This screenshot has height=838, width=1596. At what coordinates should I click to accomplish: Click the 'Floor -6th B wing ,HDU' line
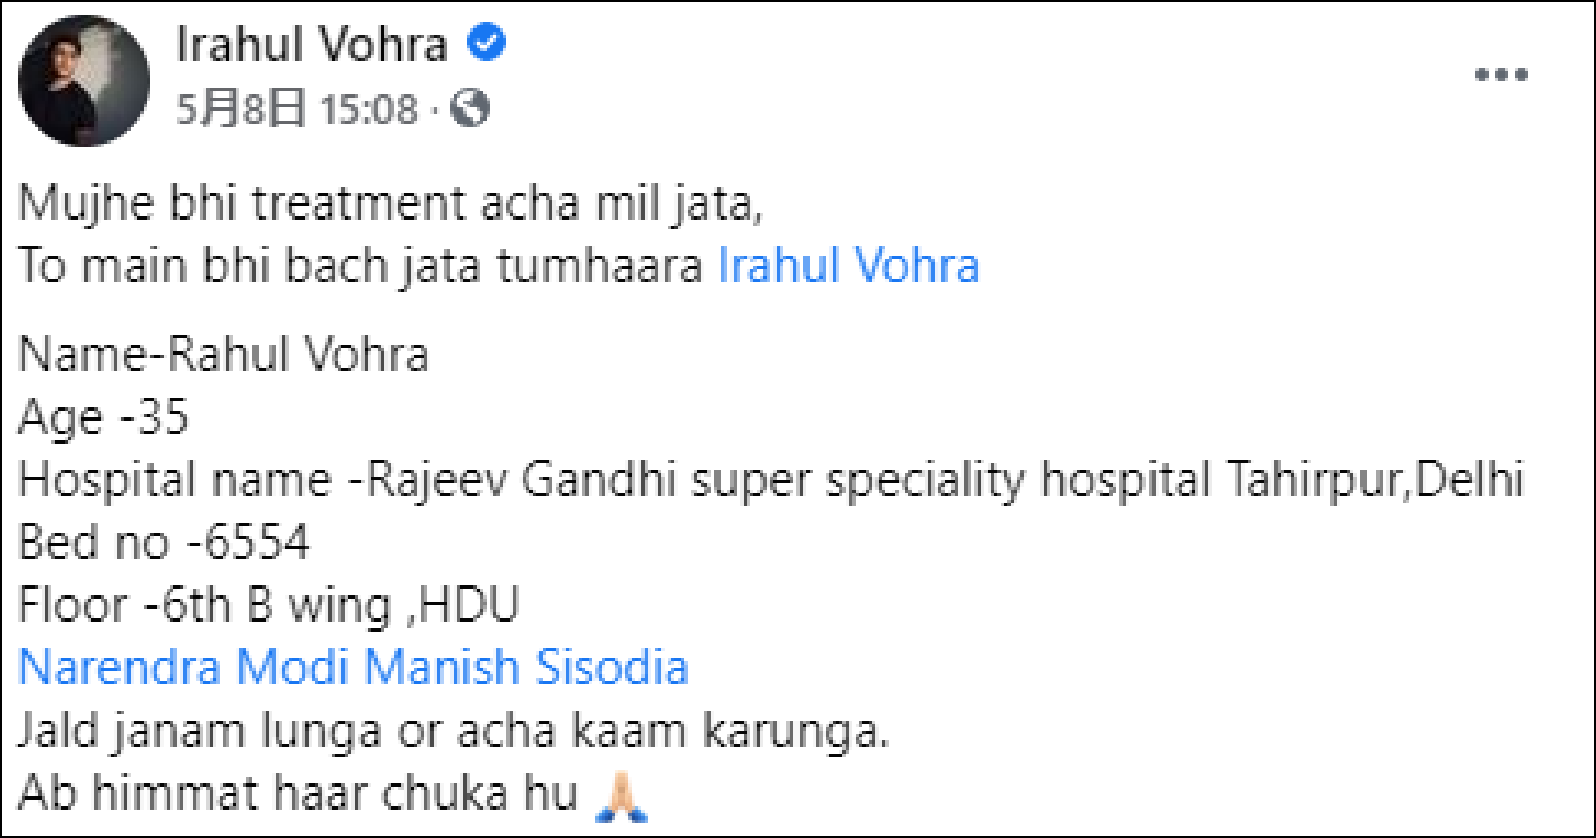(269, 605)
